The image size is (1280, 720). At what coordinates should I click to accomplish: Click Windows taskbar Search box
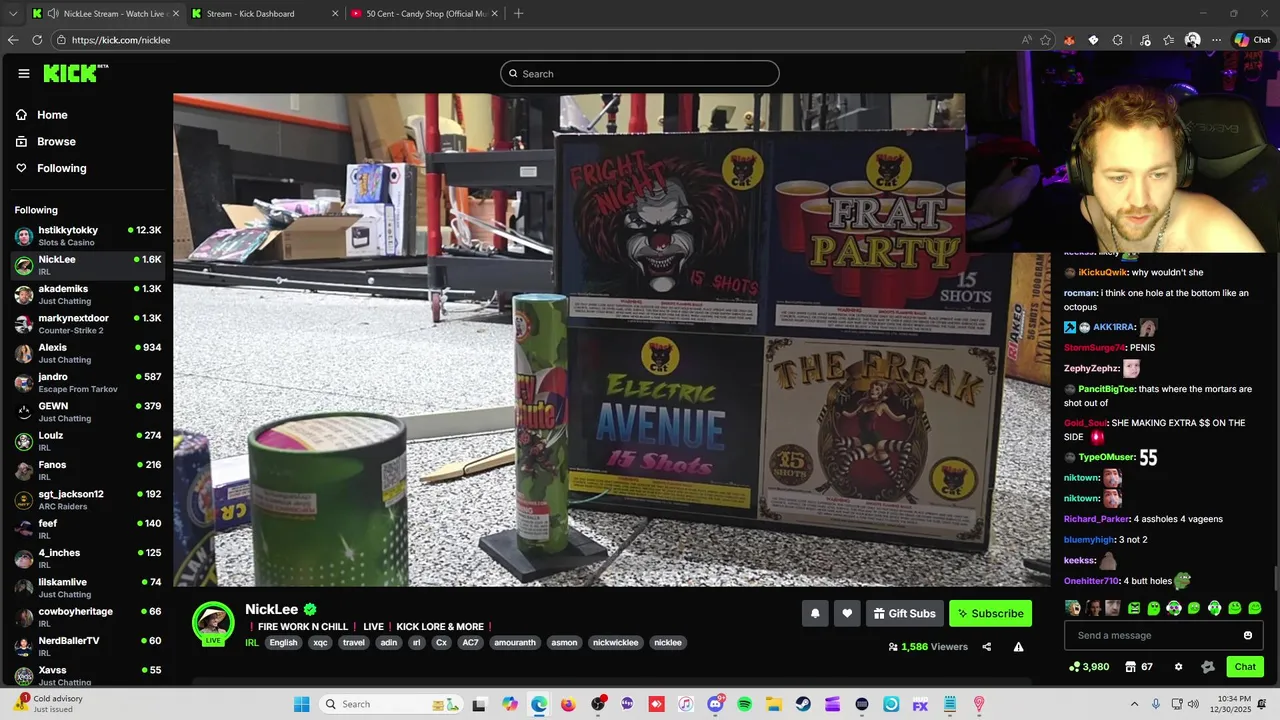(x=390, y=704)
